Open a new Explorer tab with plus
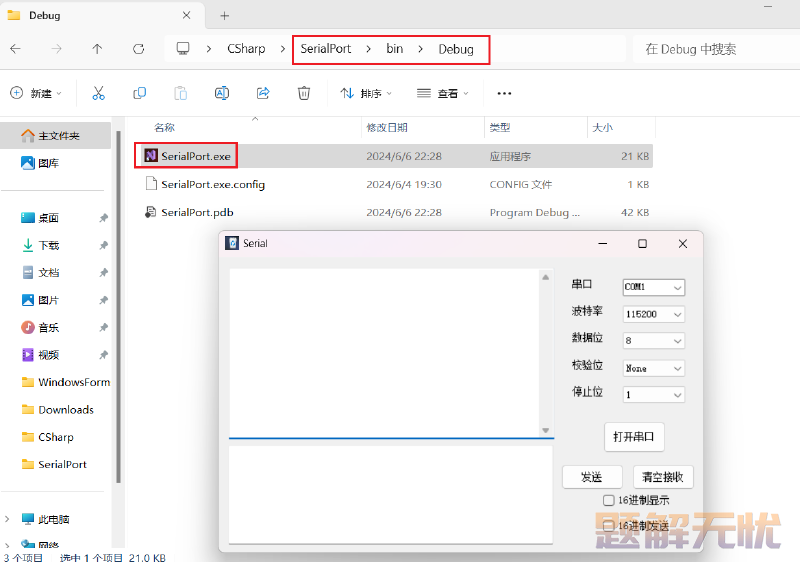Viewport: 800px width, 562px height. click(224, 16)
